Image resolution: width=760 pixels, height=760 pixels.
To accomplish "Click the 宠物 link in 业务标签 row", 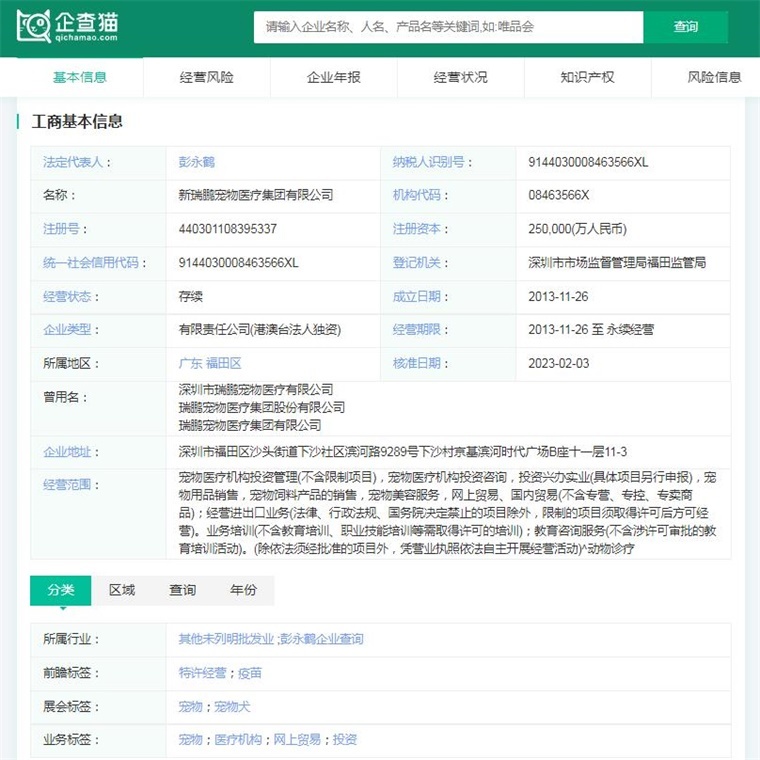I will click(190, 739).
